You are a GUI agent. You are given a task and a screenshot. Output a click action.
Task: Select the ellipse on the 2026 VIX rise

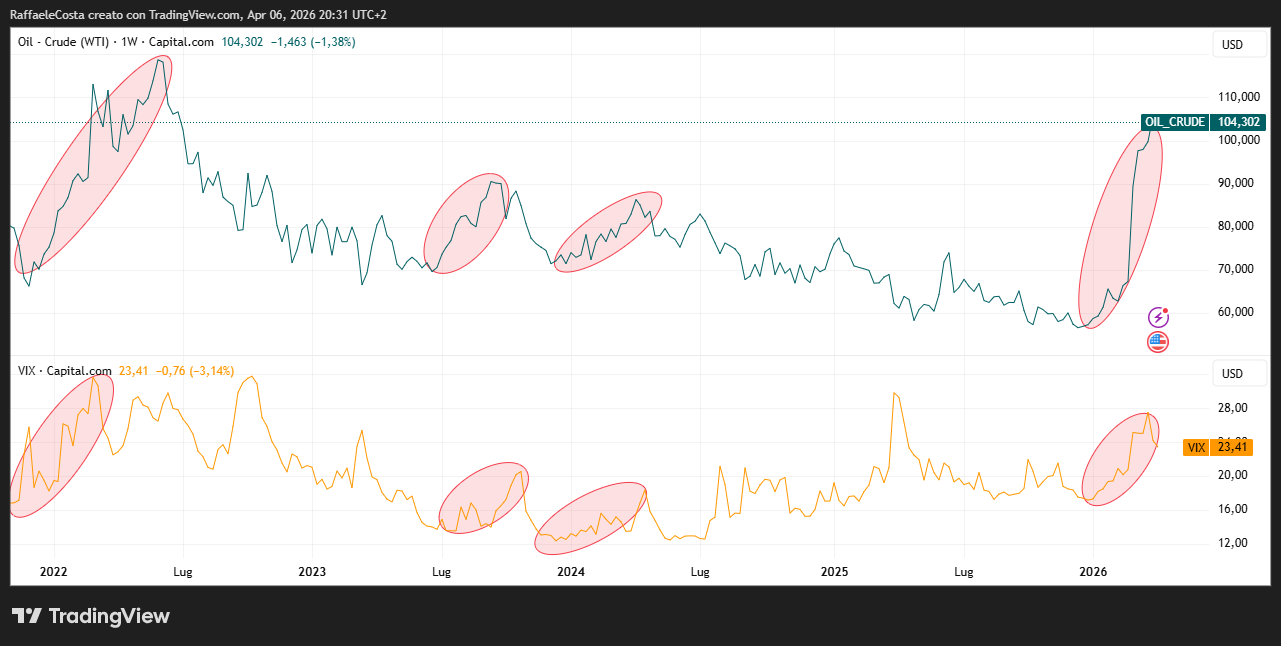coord(1120,459)
